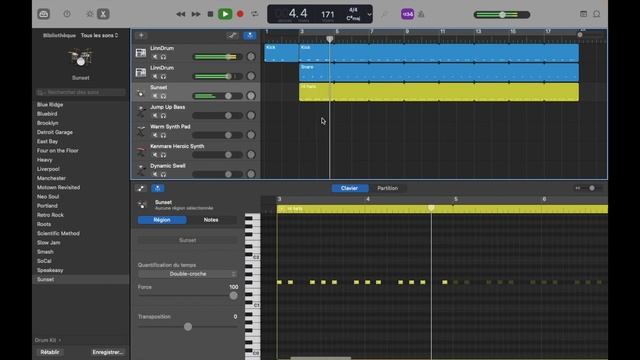Toggle the purple Count-in button
Image resolution: width=640 pixels, height=360 pixels.
(407, 14)
